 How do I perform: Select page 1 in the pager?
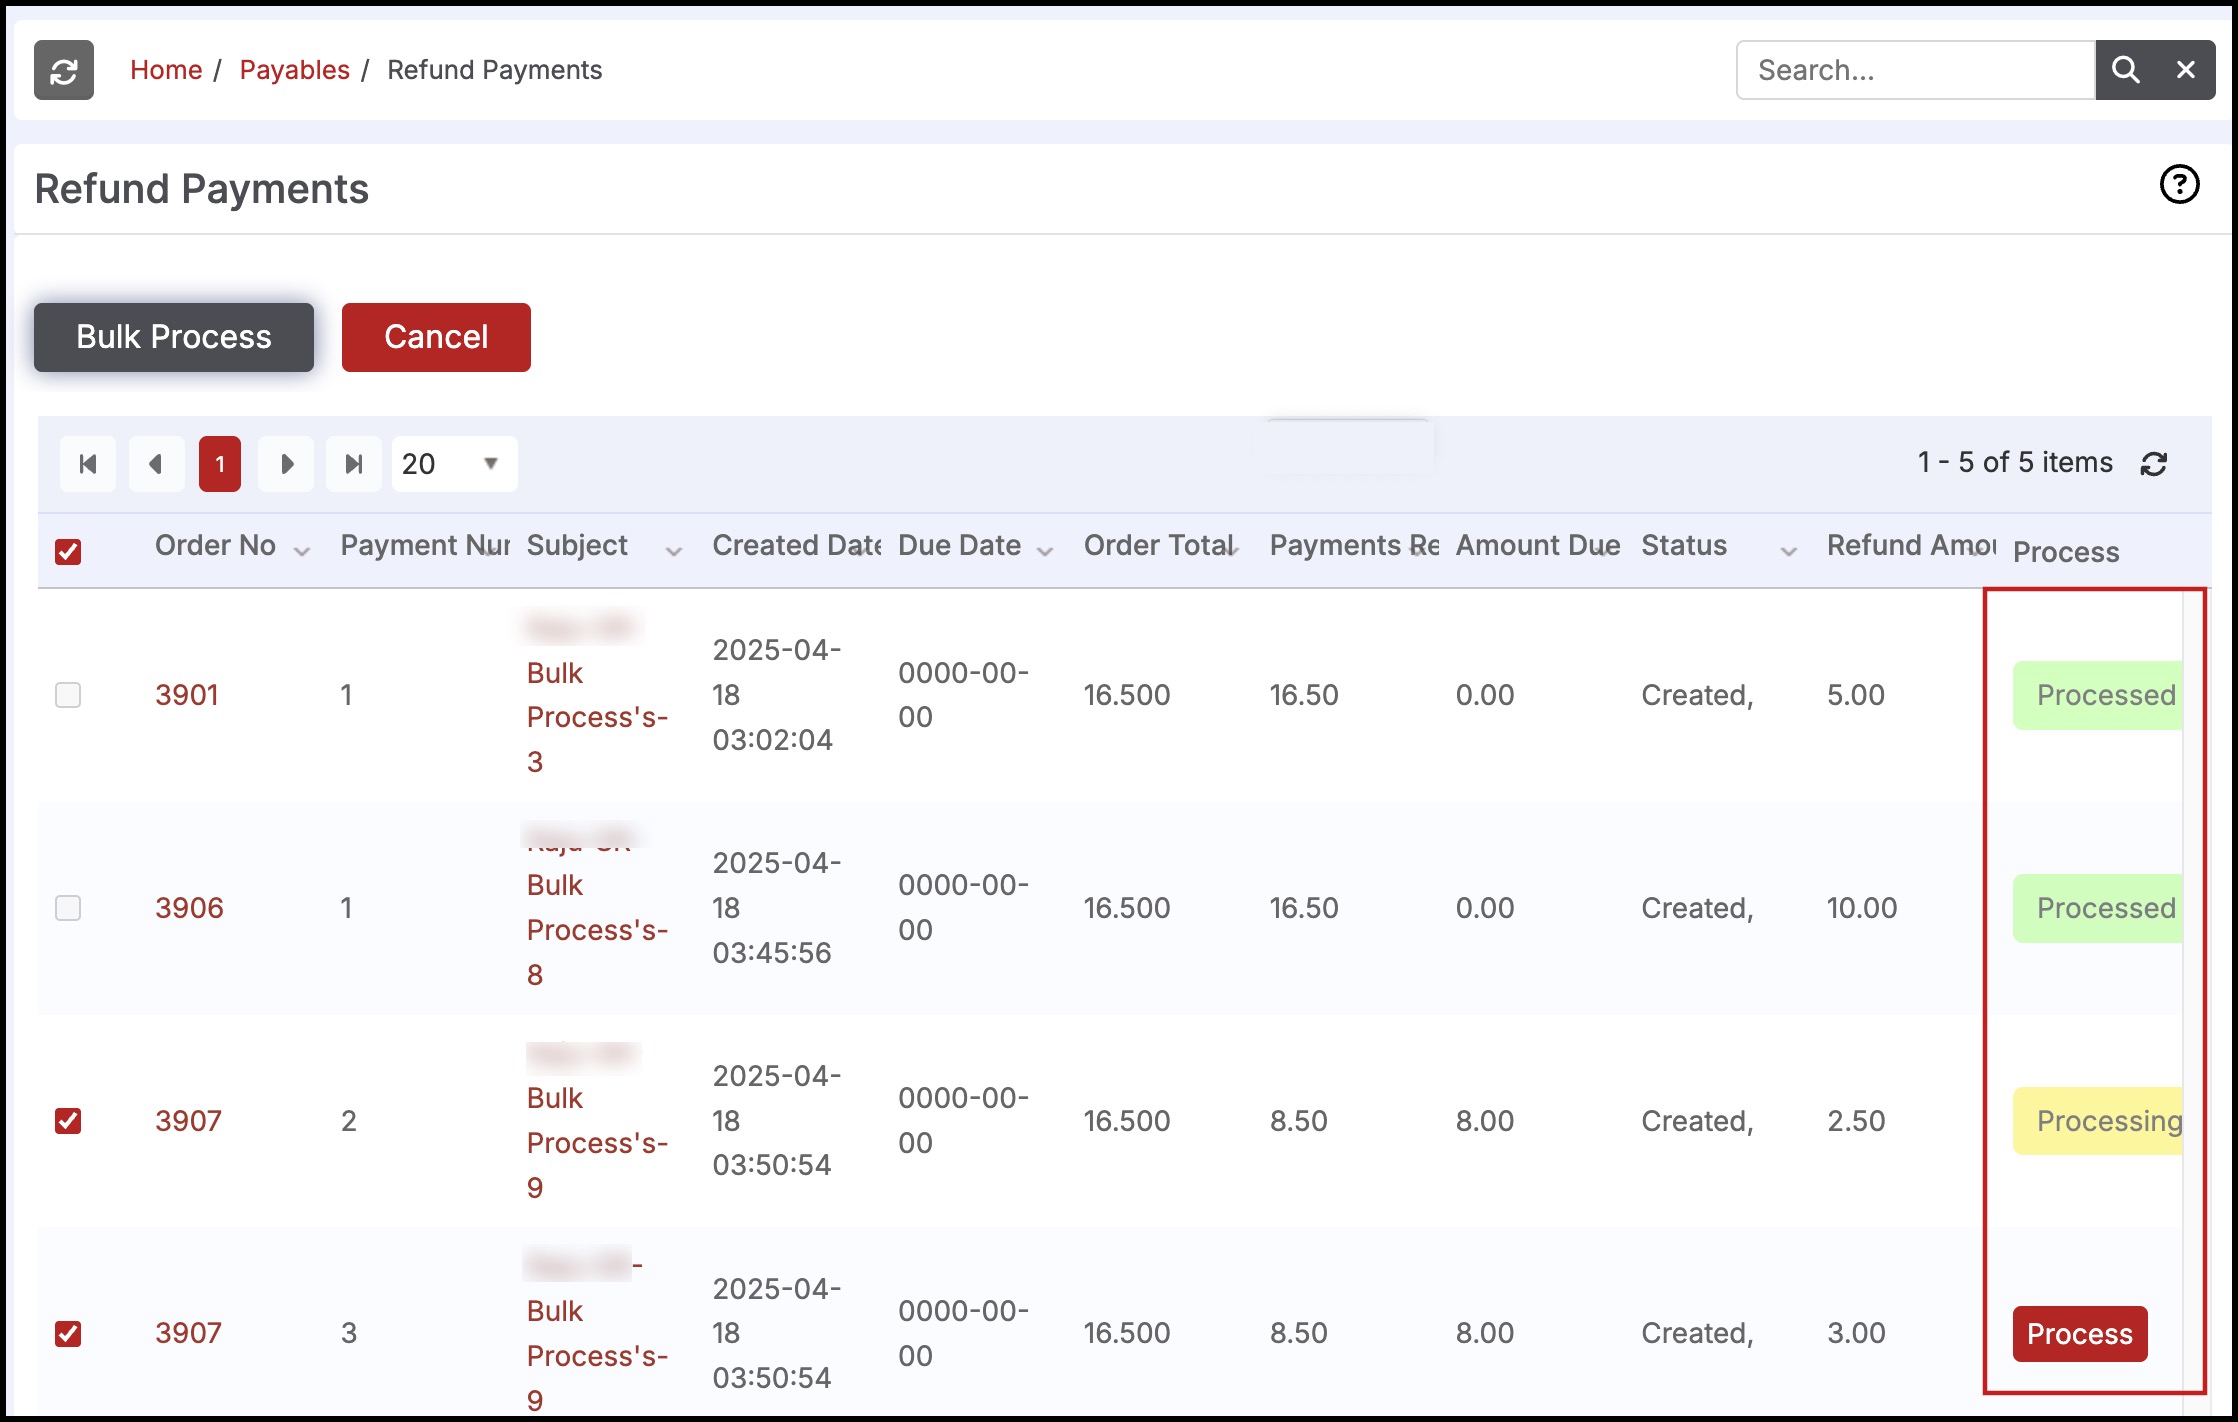(x=220, y=464)
